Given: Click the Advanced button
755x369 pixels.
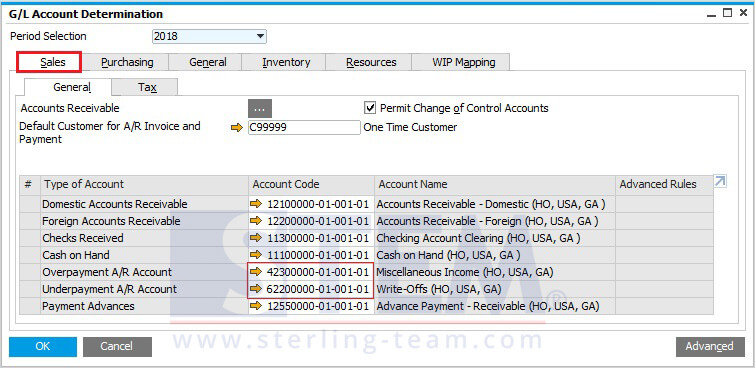Looking at the screenshot, I should (710, 346).
